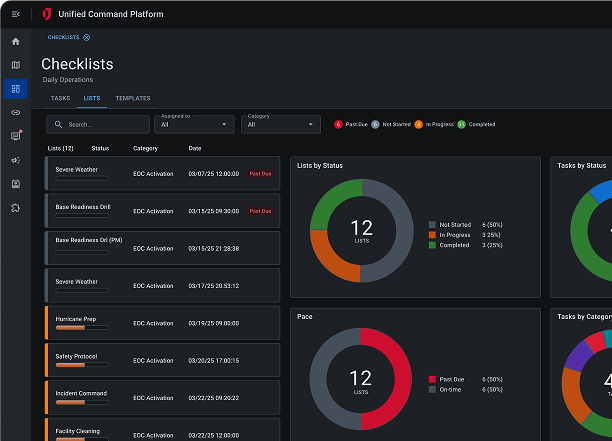Click the link icon in sidebar

point(15,113)
